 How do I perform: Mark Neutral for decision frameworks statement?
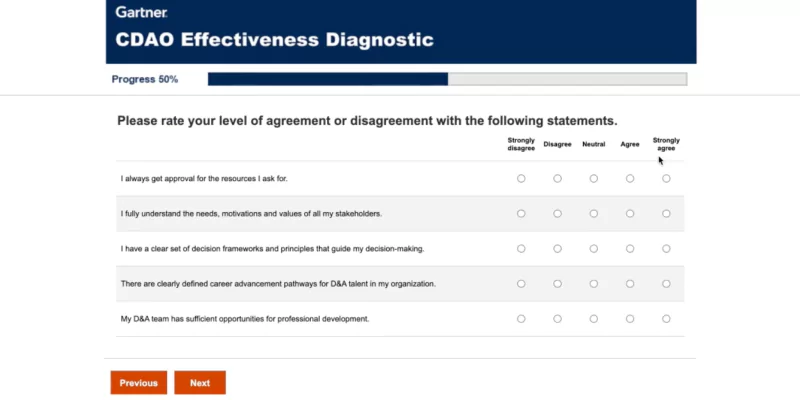click(x=594, y=249)
